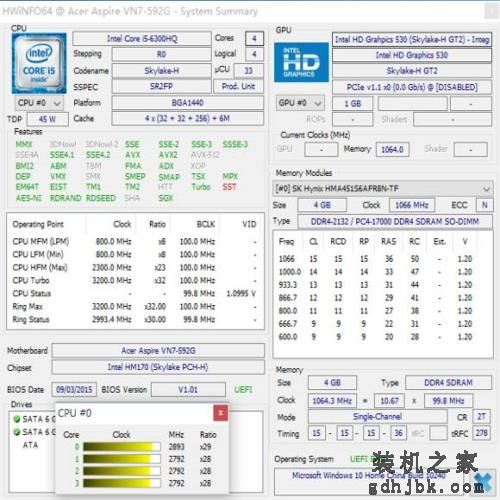Select the µCU 33 value
The height and width of the screenshot is (500, 500).
point(248,71)
